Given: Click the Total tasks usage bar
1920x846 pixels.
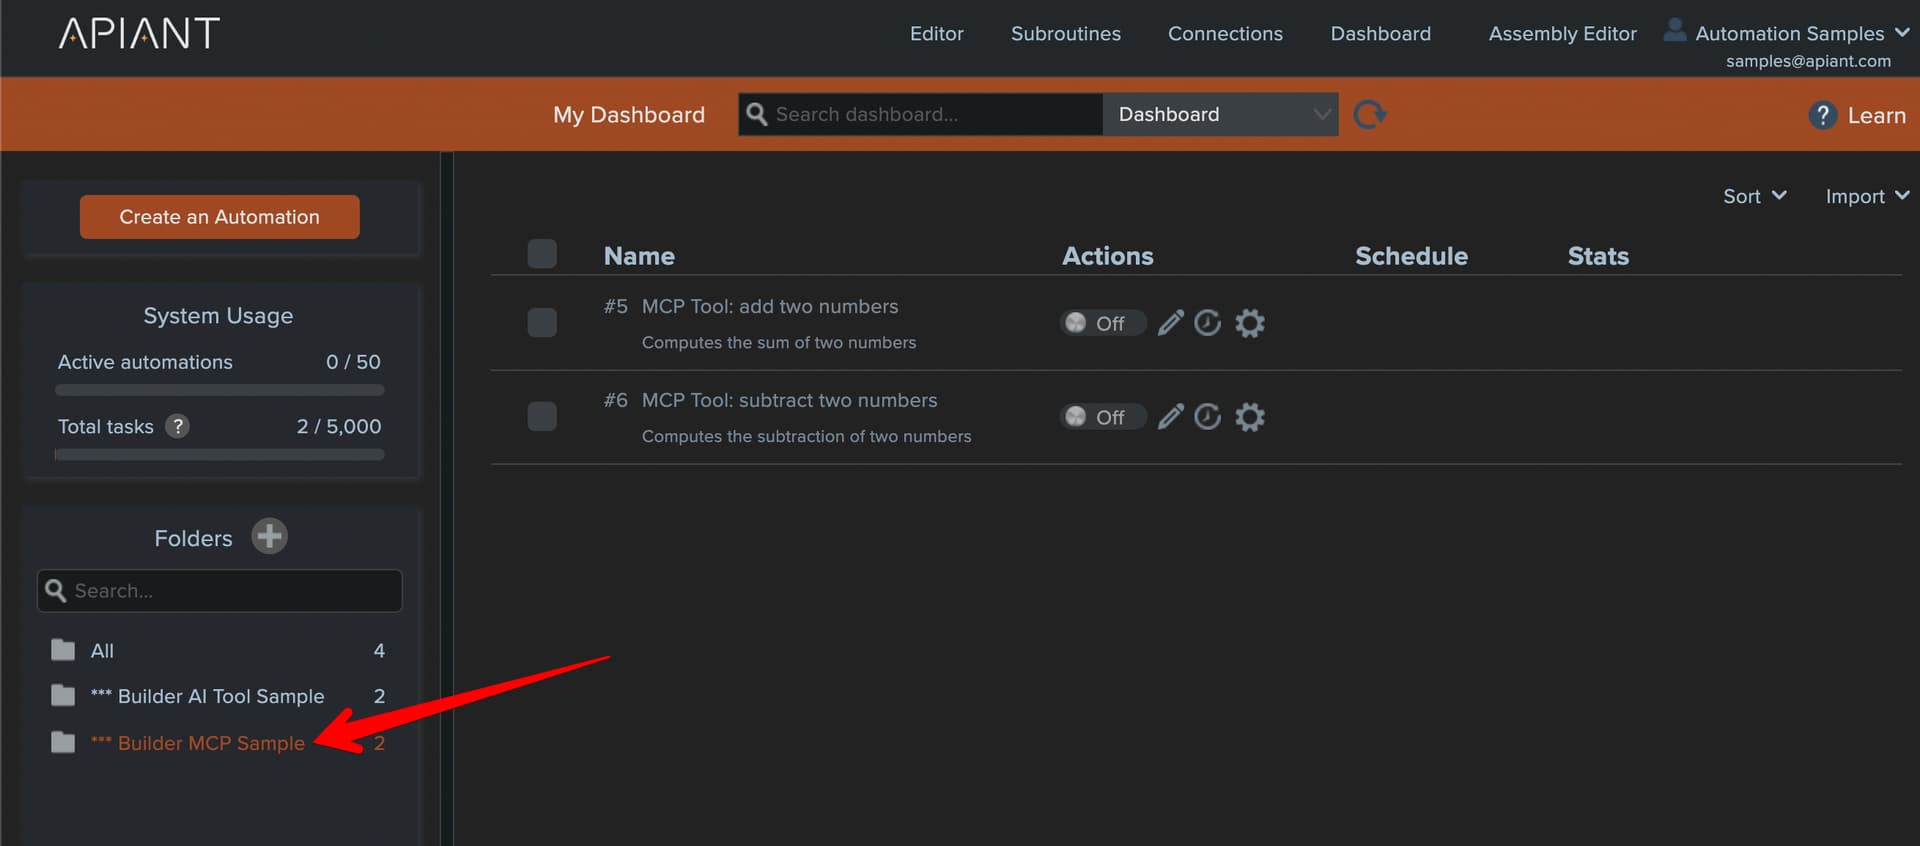Looking at the screenshot, I should coord(220,454).
